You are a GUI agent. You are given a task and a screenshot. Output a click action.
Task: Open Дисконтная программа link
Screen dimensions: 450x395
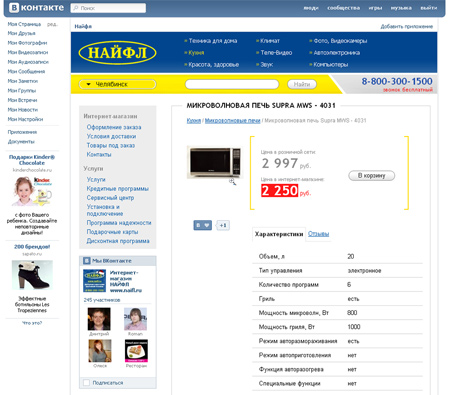pyautogui.click(x=118, y=241)
